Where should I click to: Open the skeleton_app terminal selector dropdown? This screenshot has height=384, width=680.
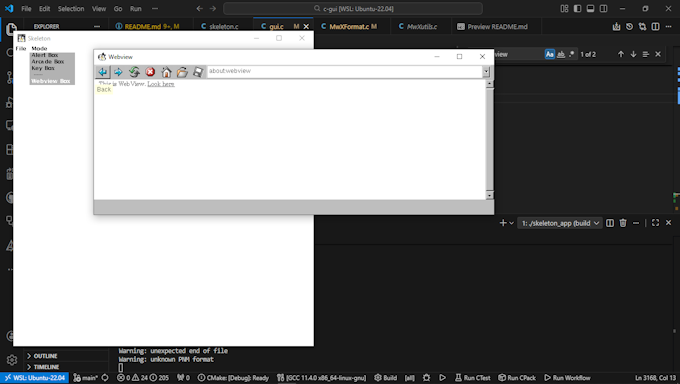coord(559,223)
